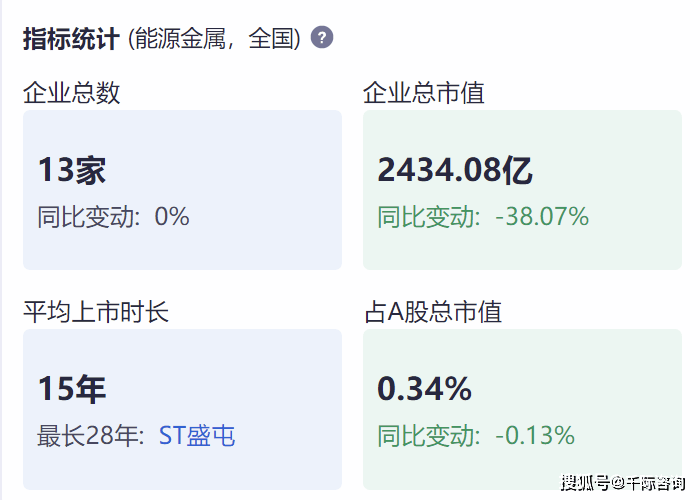The height and width of the screenshot is (500, 700).
Task: Open the ST盛屯 stock link
Action: tap(197, 436)
